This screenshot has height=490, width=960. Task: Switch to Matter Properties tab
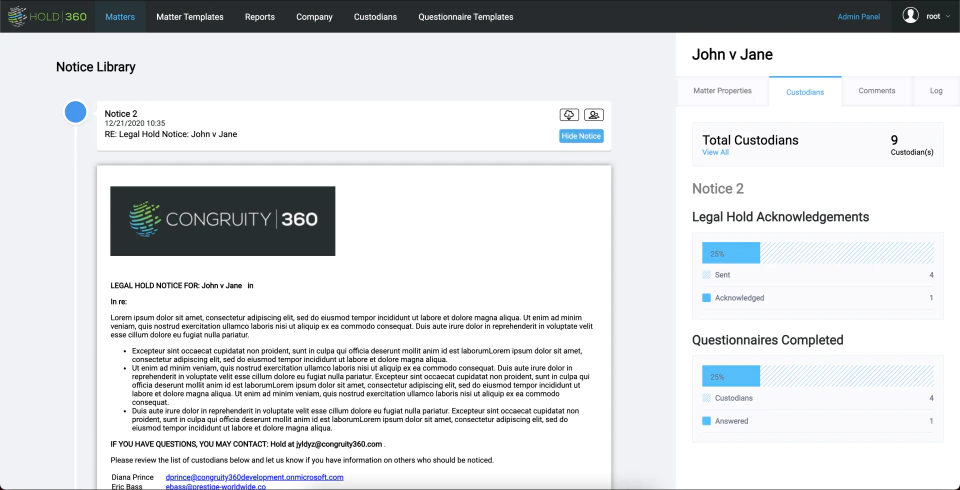pos(722,91)
